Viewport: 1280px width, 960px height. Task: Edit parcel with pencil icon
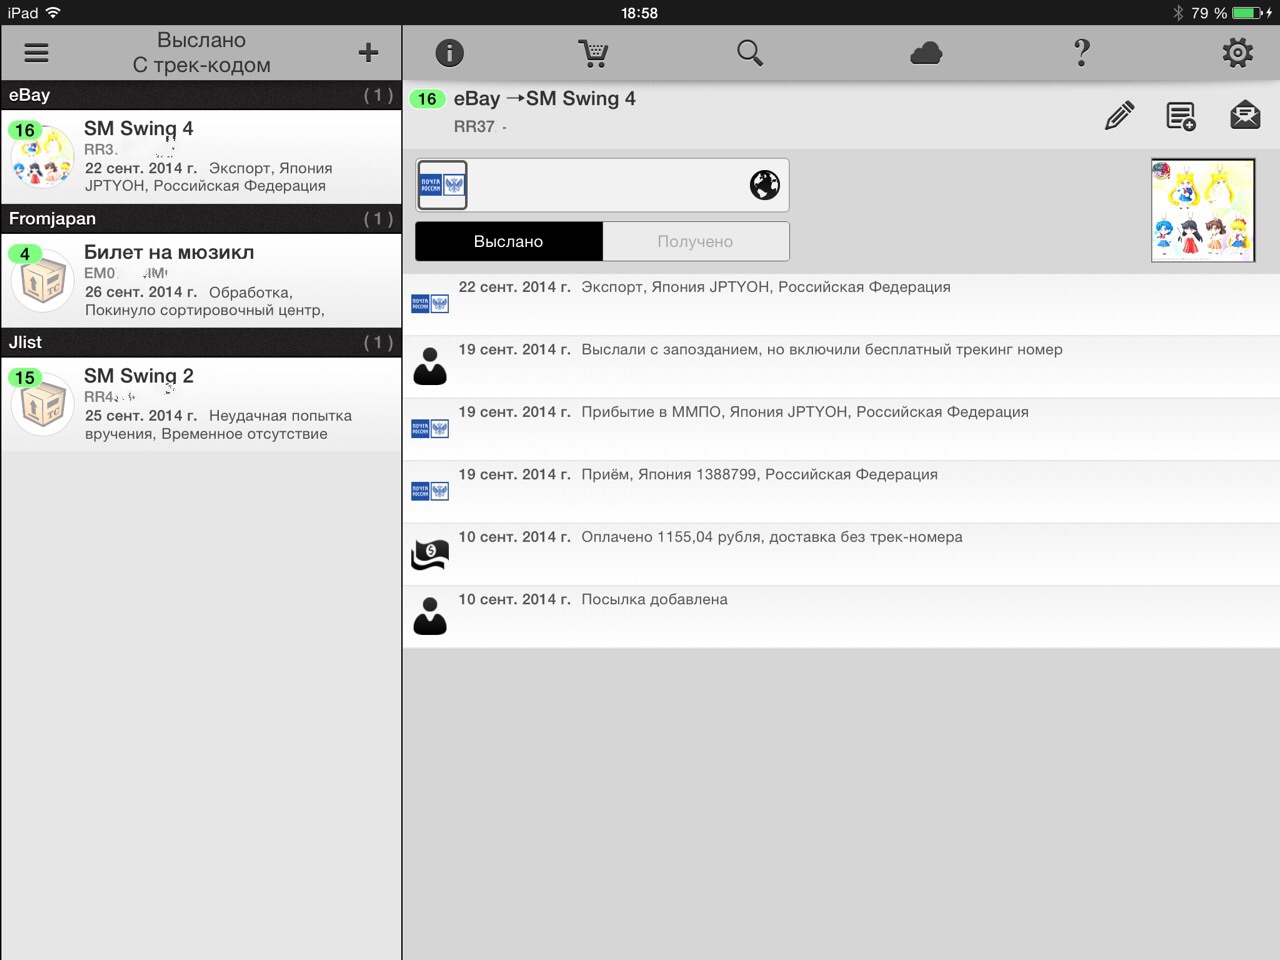click(x=1119, y=116)
